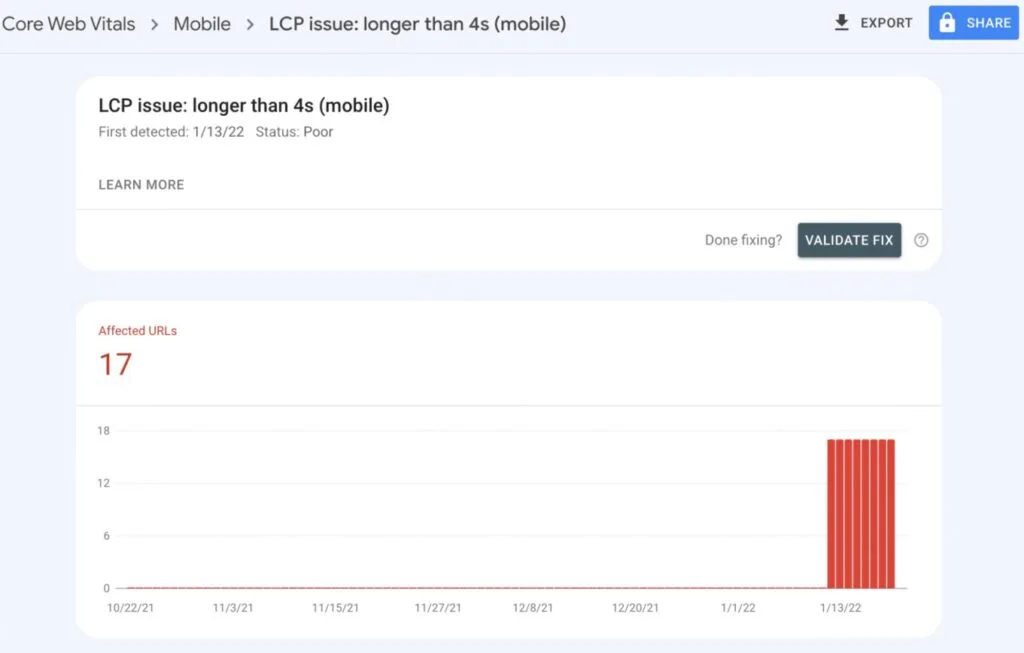This screenshot has width=1024, height=653.
Task: Open the help tooltip next to Validate Fix
Action: [x=921, y=240]
